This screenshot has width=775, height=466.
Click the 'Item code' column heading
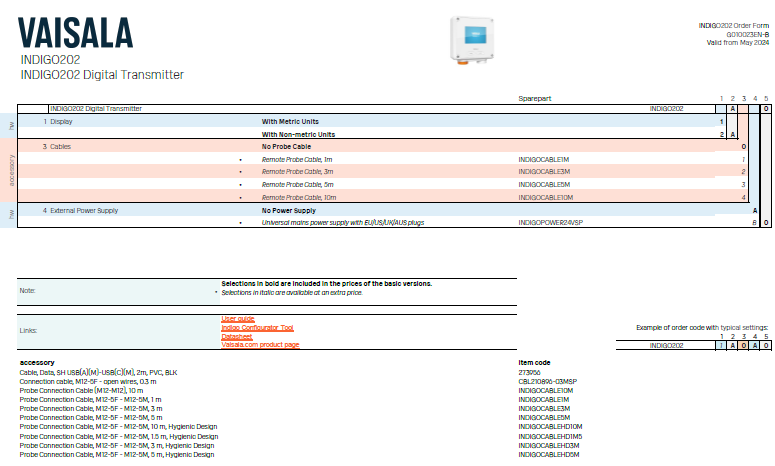coord(534,362)
